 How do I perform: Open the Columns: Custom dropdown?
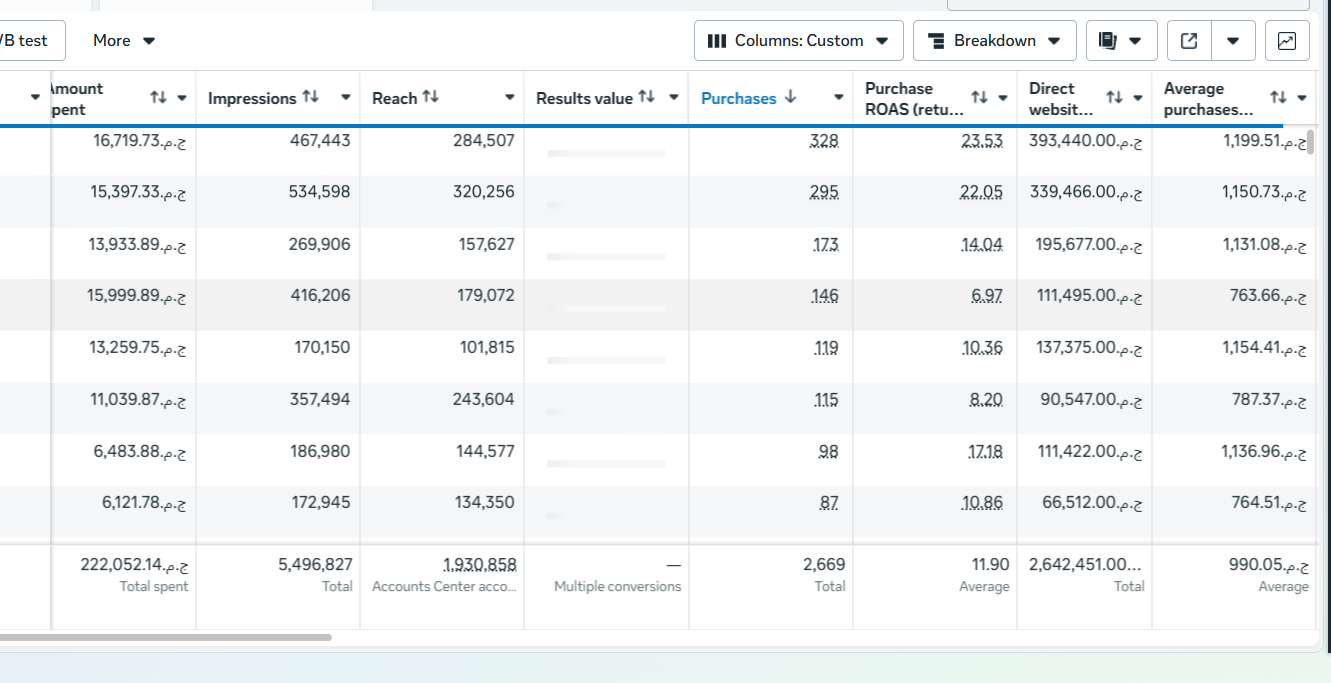798,41
